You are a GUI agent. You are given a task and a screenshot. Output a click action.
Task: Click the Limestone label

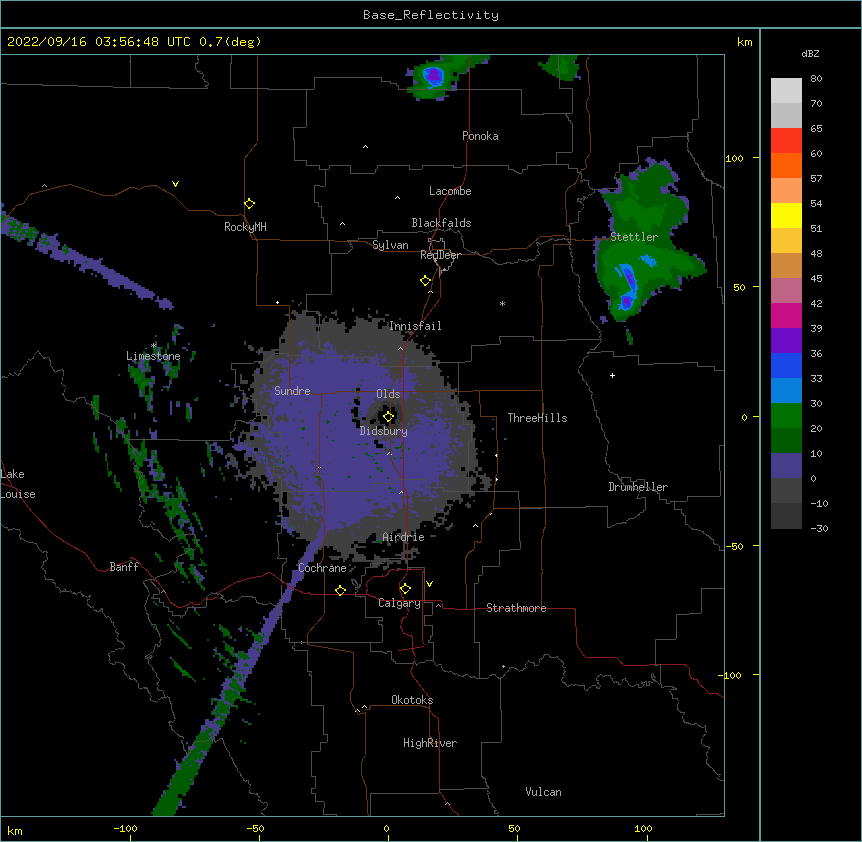coord(153,356)
